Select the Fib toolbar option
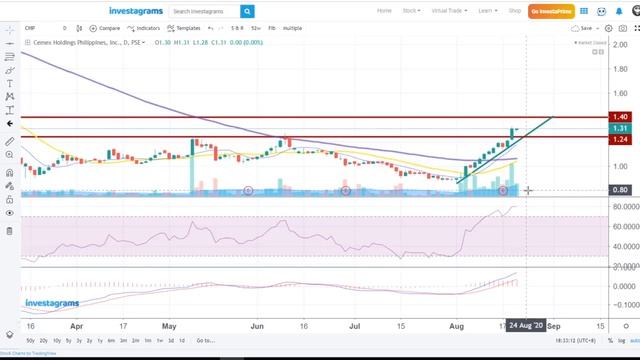This screenshot has height=360, width=640. click(x=272, y=28)
